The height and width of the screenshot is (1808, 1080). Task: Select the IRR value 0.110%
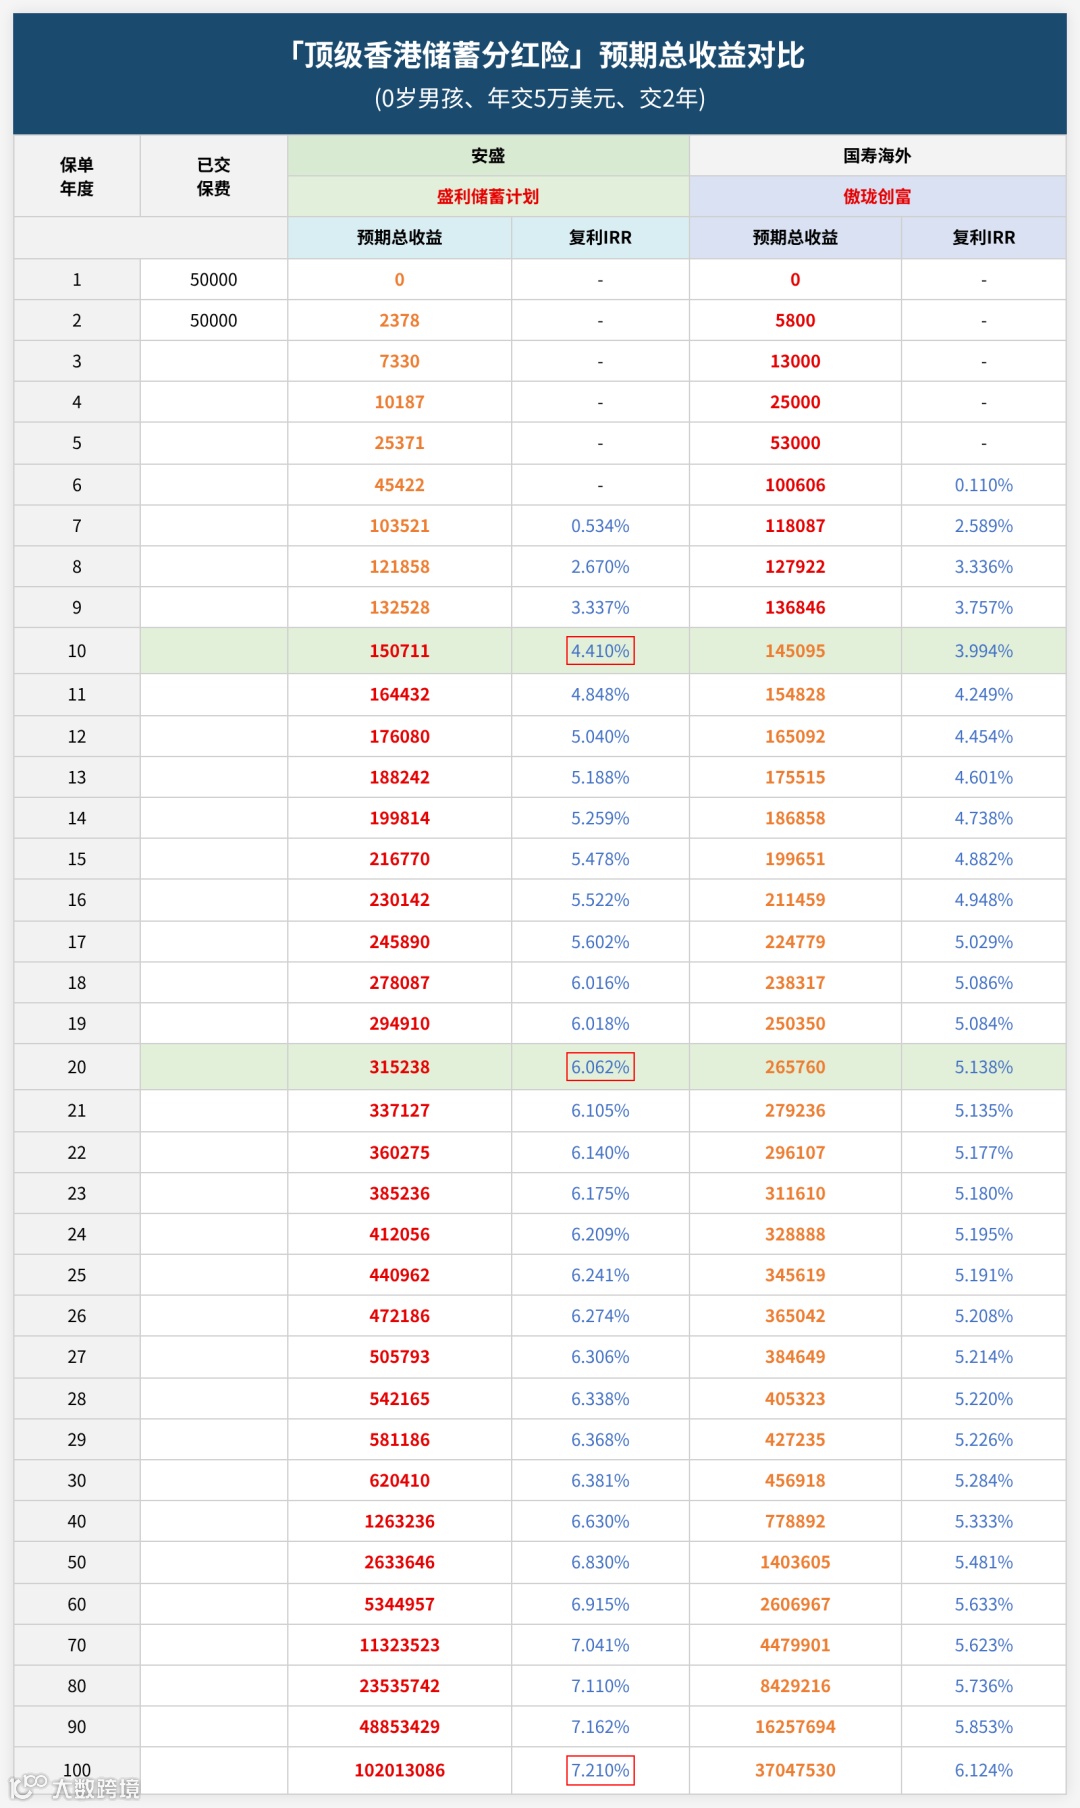point(984,486)
